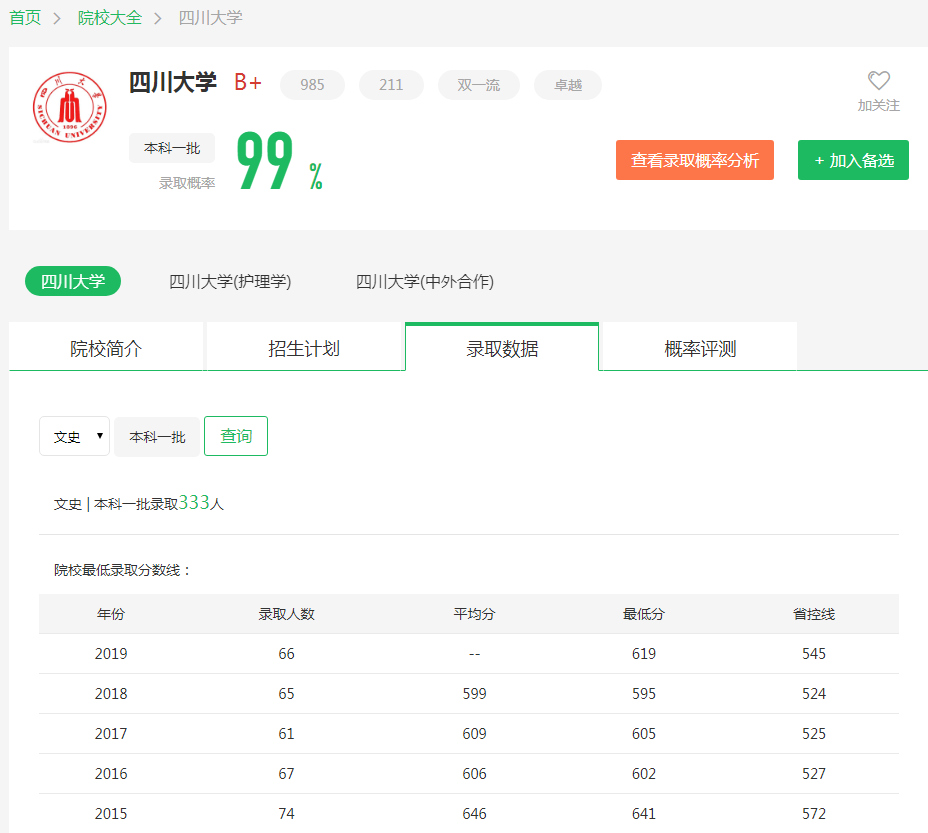
Task: Click the 646 average score in 2015 row
Action: click(x=474, y=813)
